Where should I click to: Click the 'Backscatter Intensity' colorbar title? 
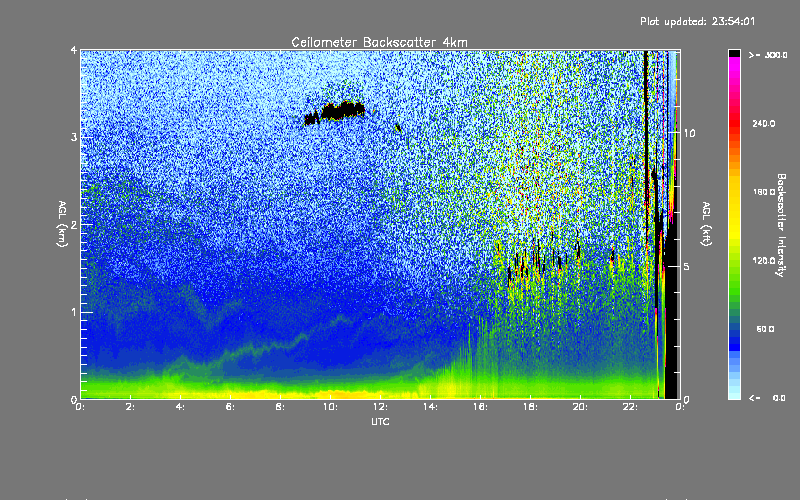781,225
